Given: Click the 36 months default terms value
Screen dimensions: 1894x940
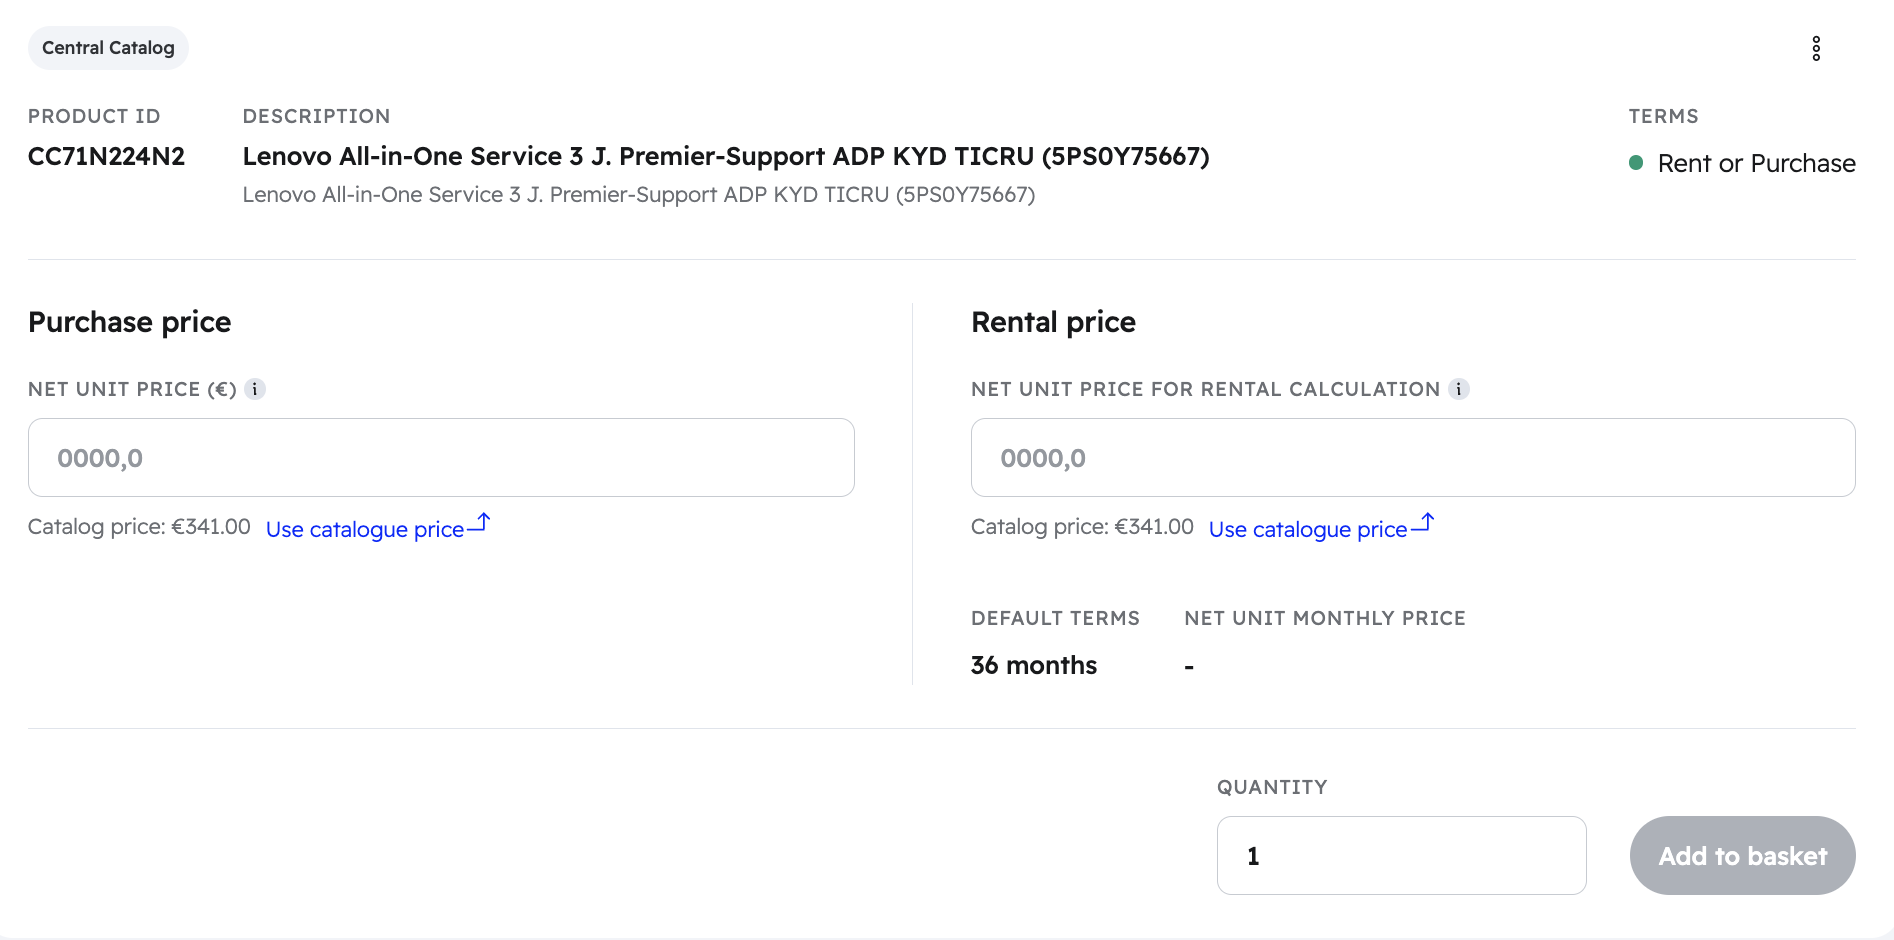Looking at the screenshot, I should click(x=1033, y=666).
